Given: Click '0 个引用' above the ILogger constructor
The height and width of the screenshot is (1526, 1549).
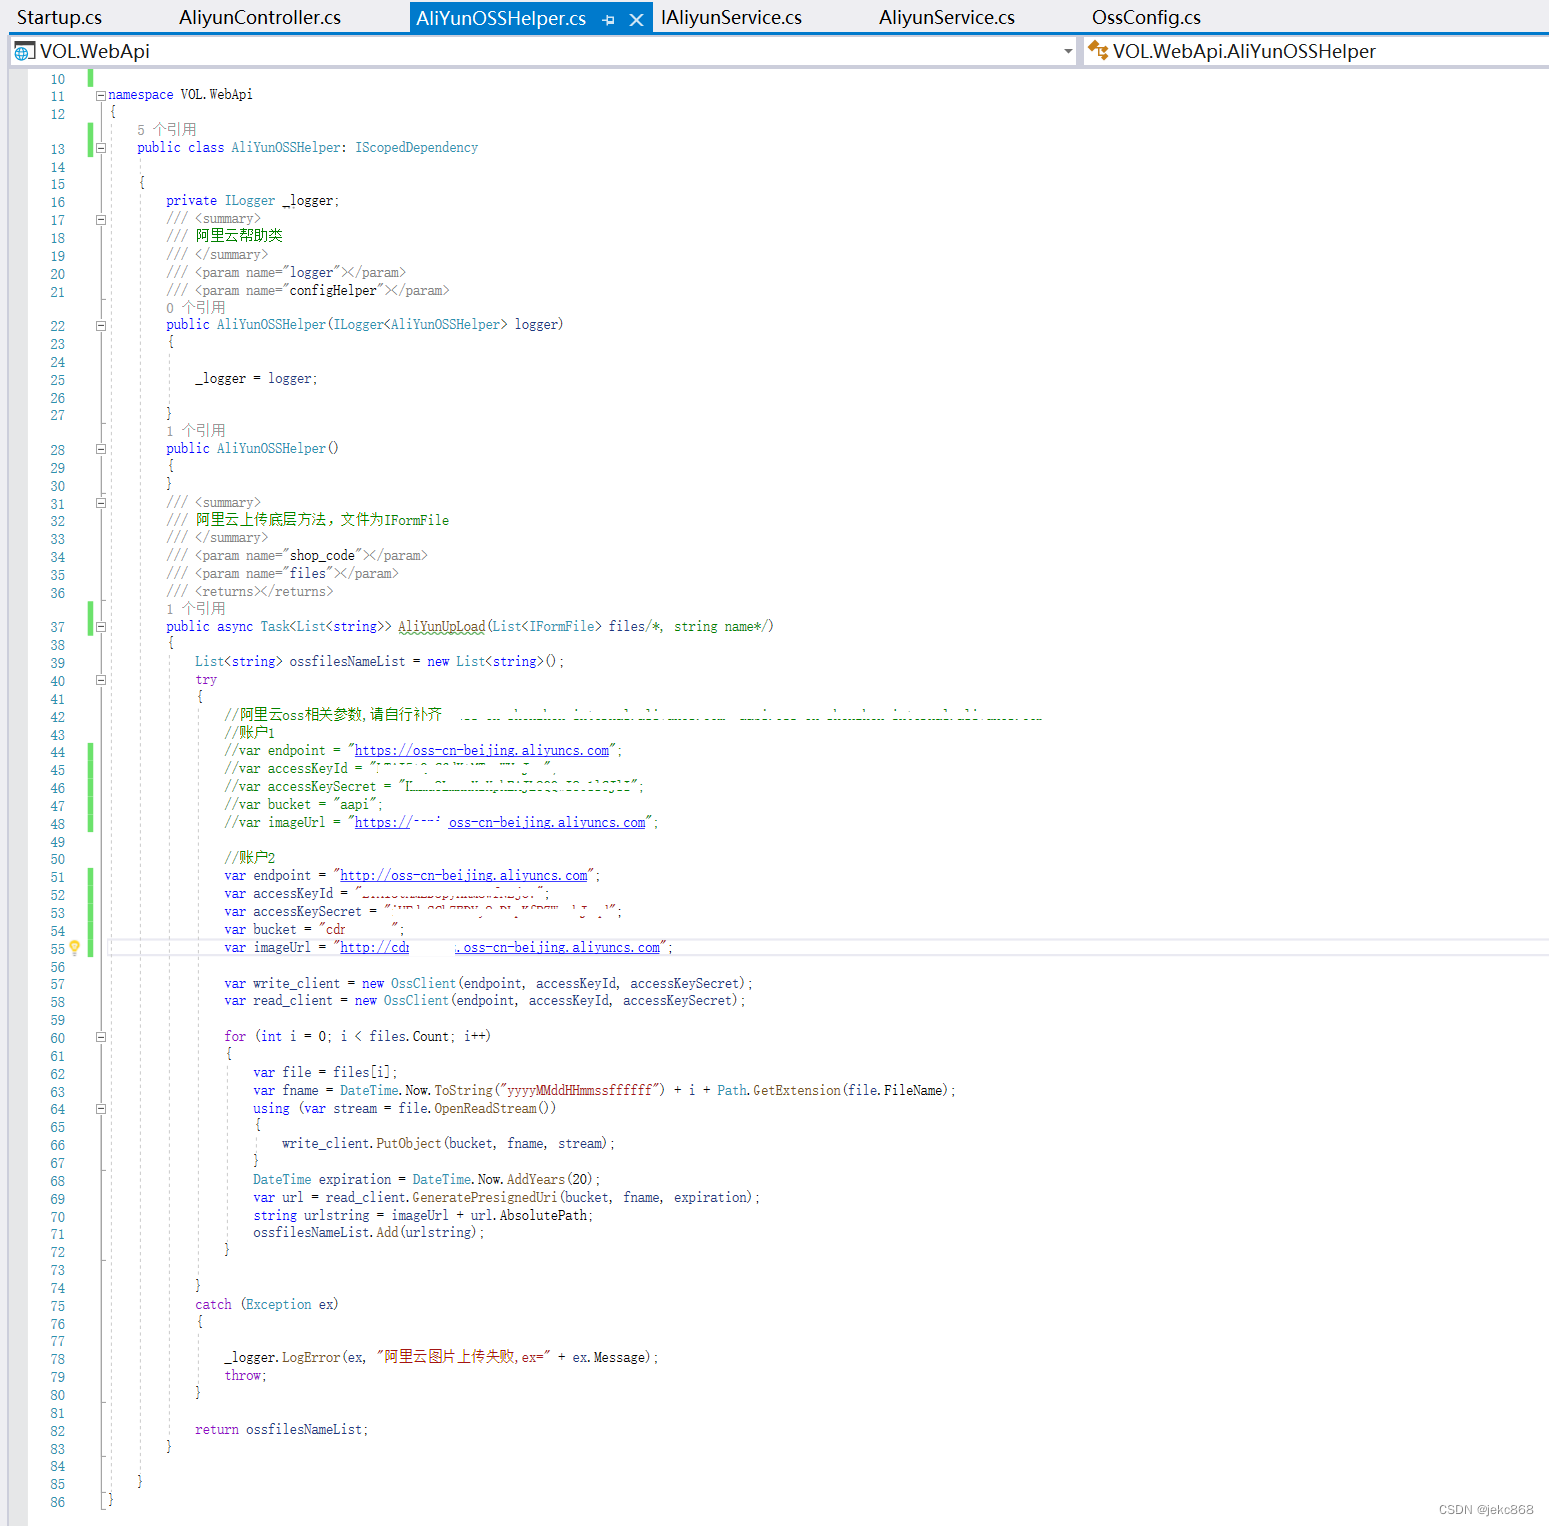Looking at the screenshot, I should (196, 308).
